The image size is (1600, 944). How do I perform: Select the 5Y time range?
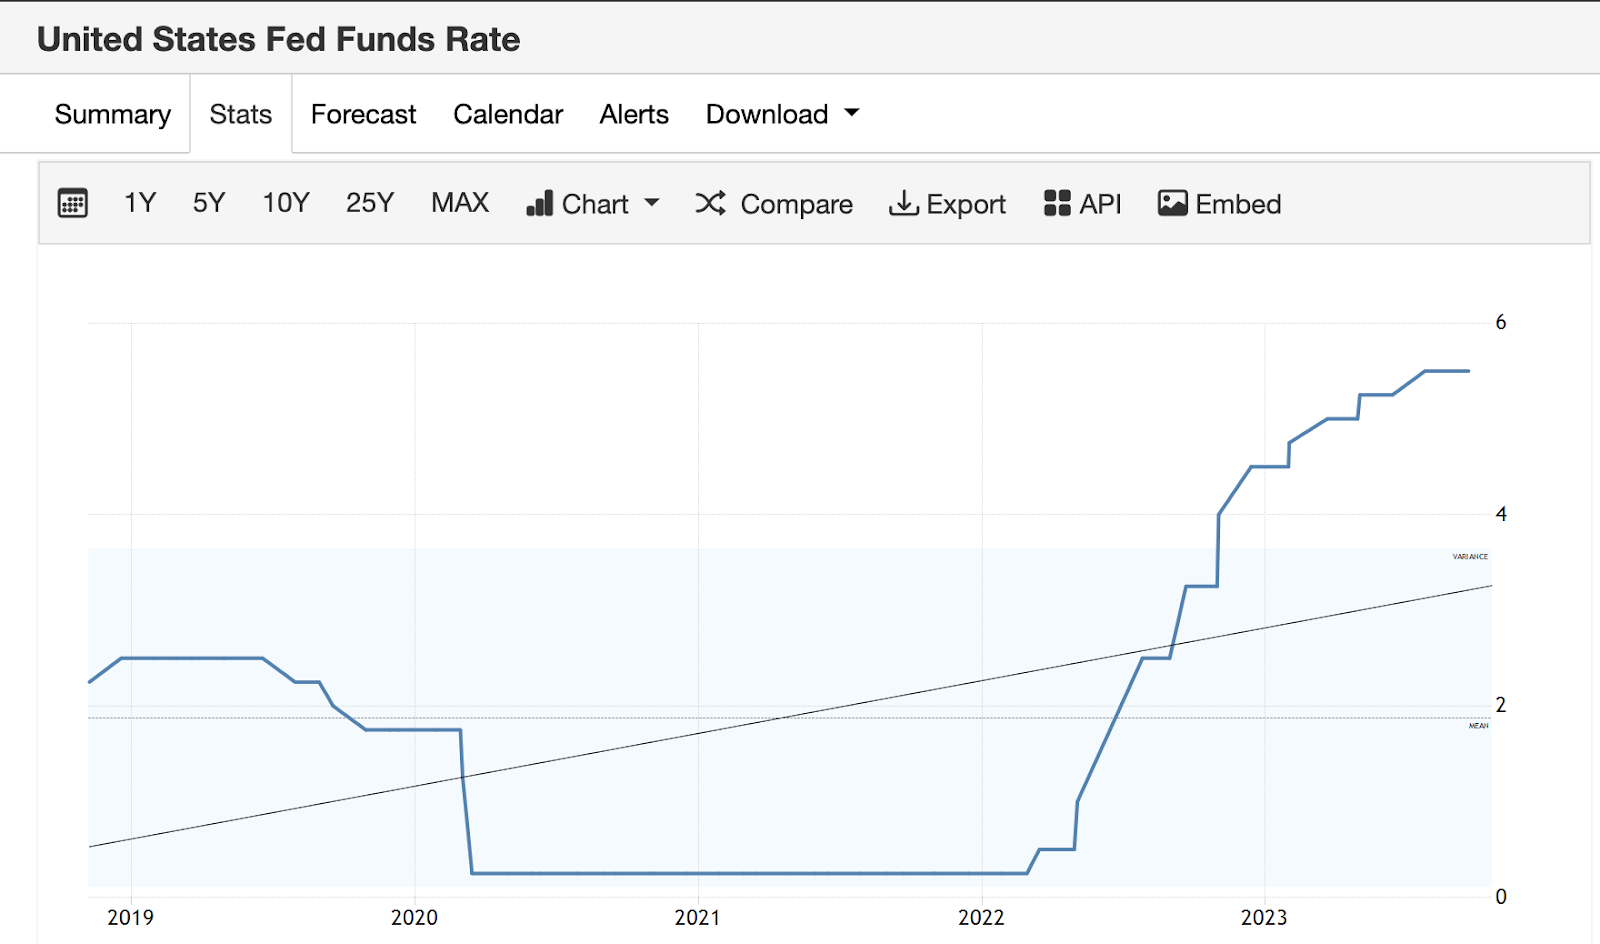(209, 204)
